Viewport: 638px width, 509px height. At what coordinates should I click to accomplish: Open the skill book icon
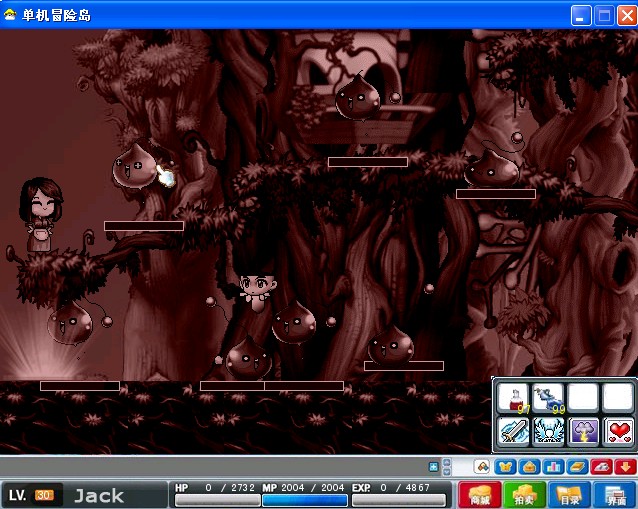pyautogui.click(x=577, y=467)
